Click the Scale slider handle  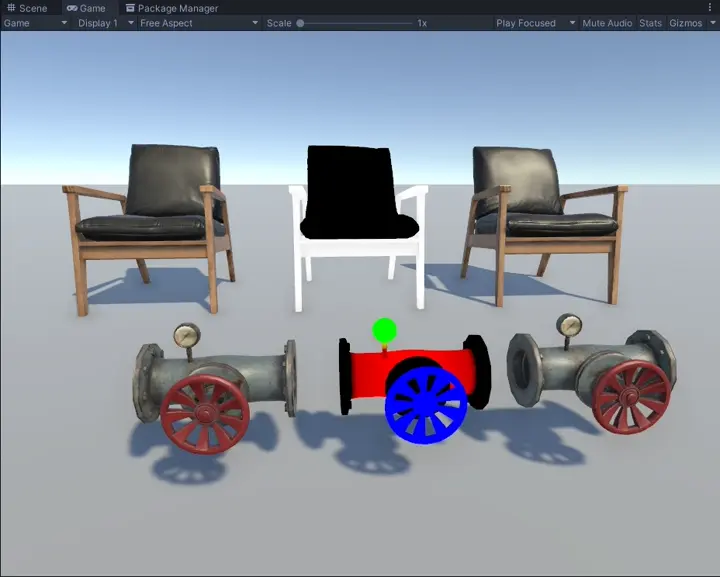pyautogui.click(x=300, y=23)
